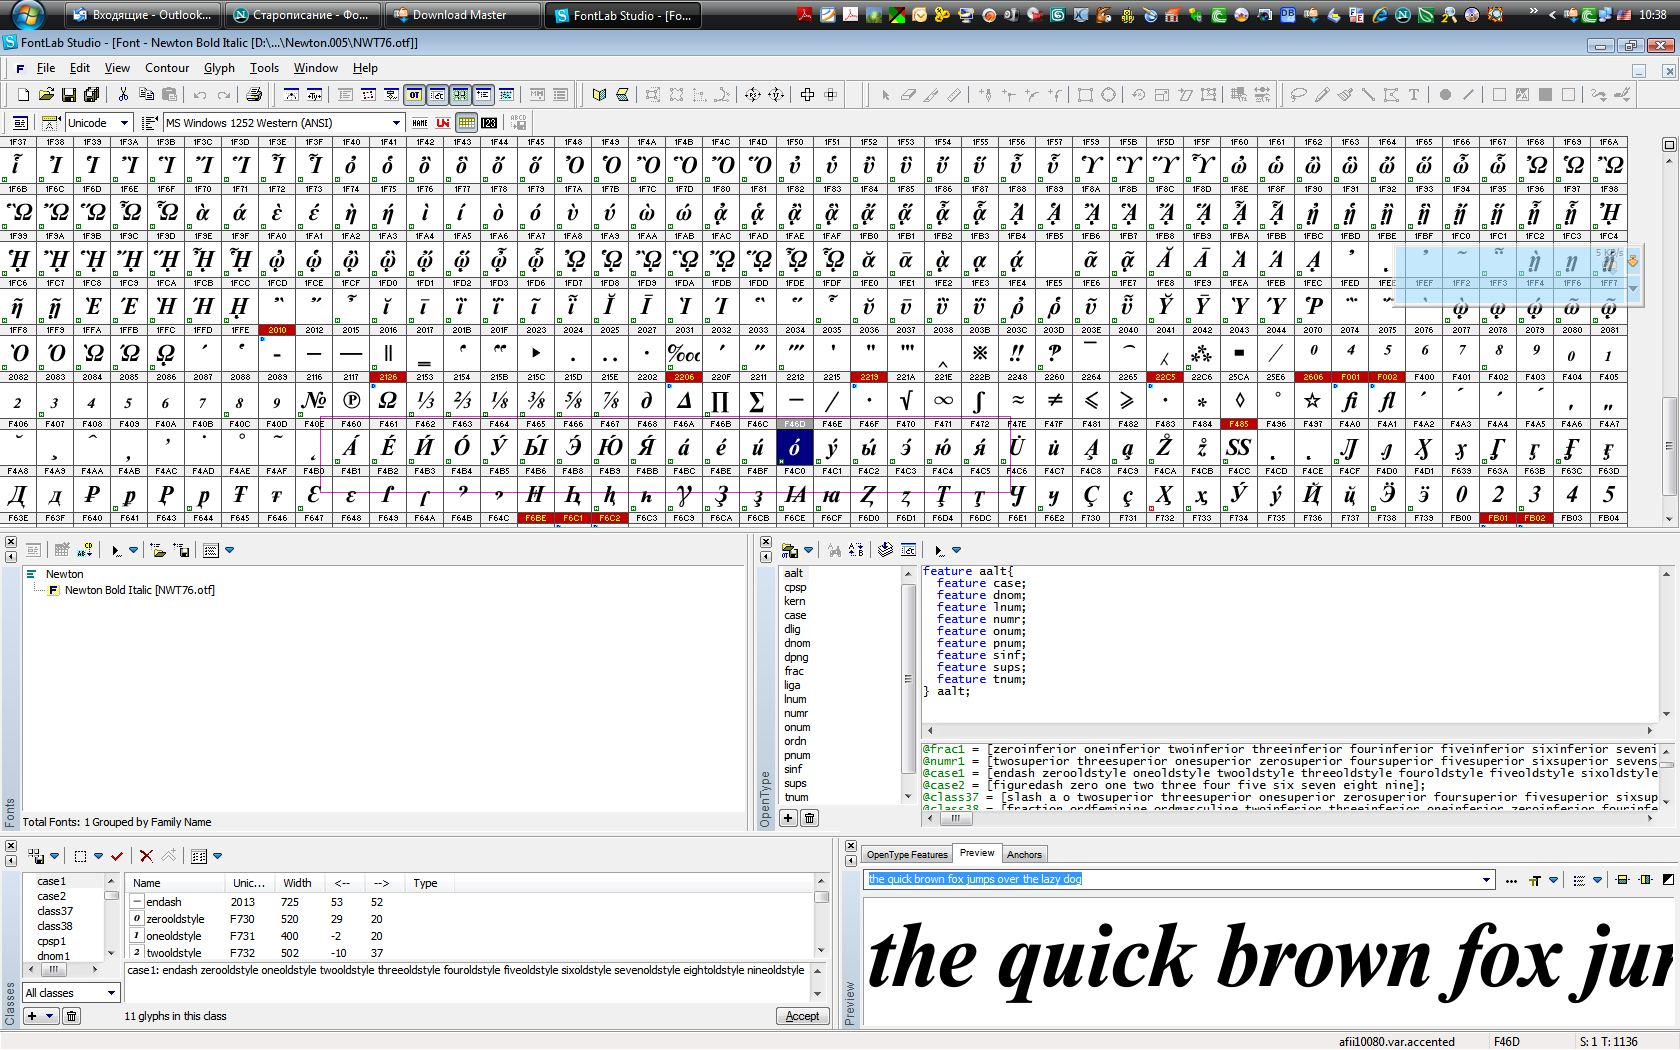Open the MS Windows 1252 Western codepage dropdown
The height and width of the screenshot is (1050, 1680).
(x=396, y=123)
